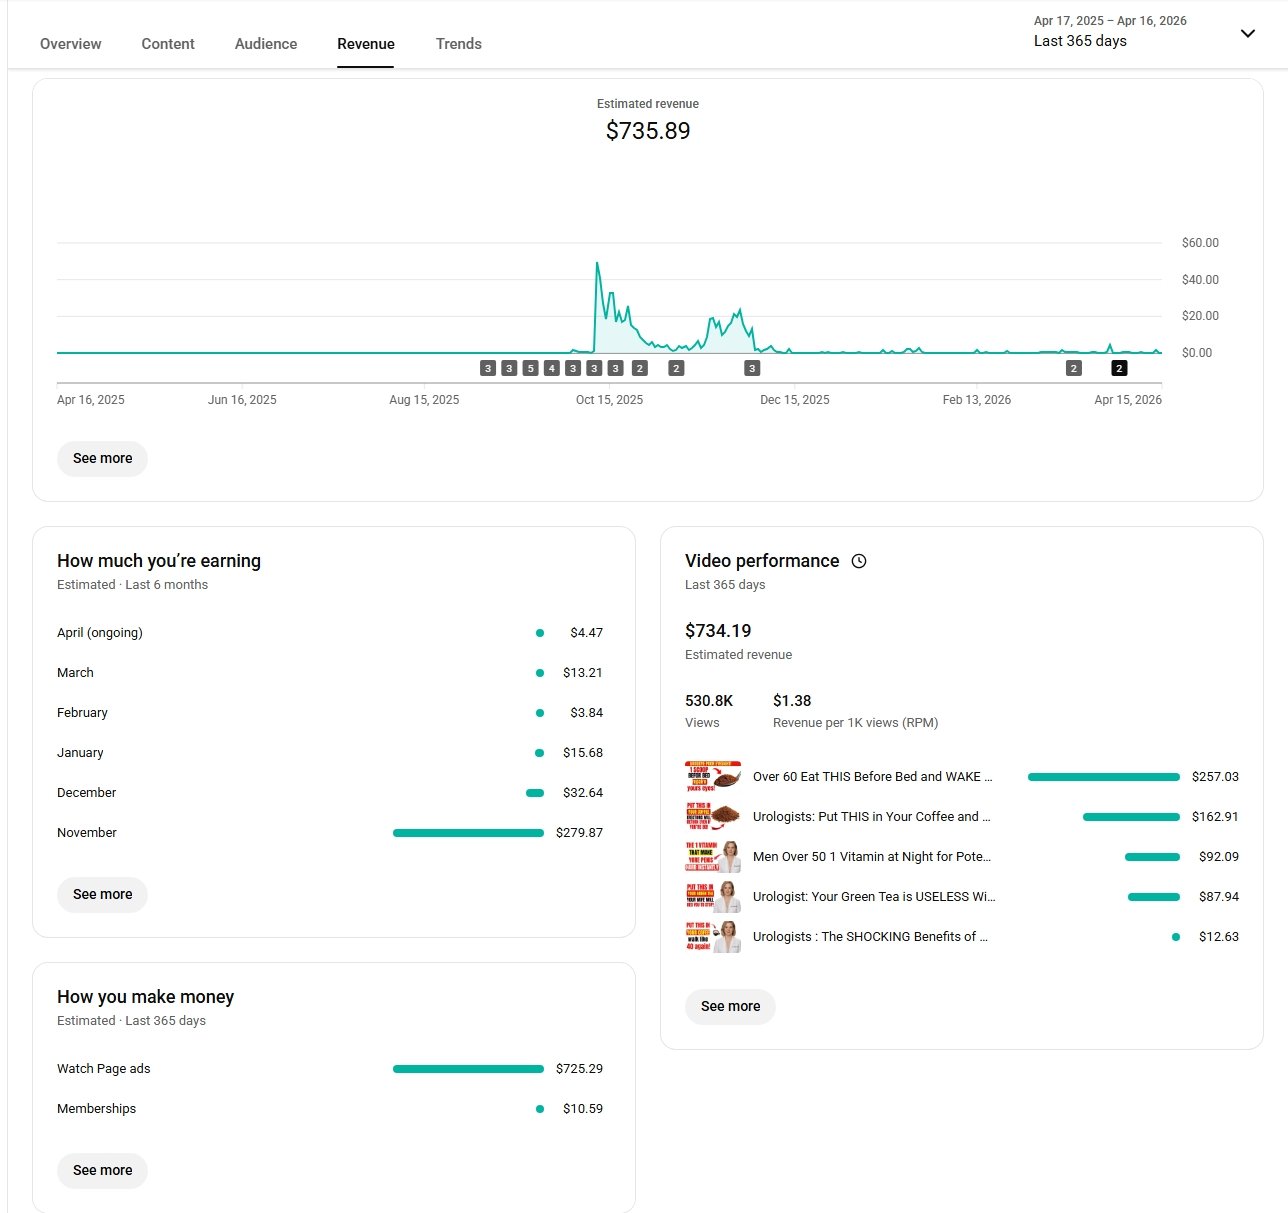The image size is (1288, 1213).
Task: Click the clock icon beside Video performance
Action: tap(858, 561)
